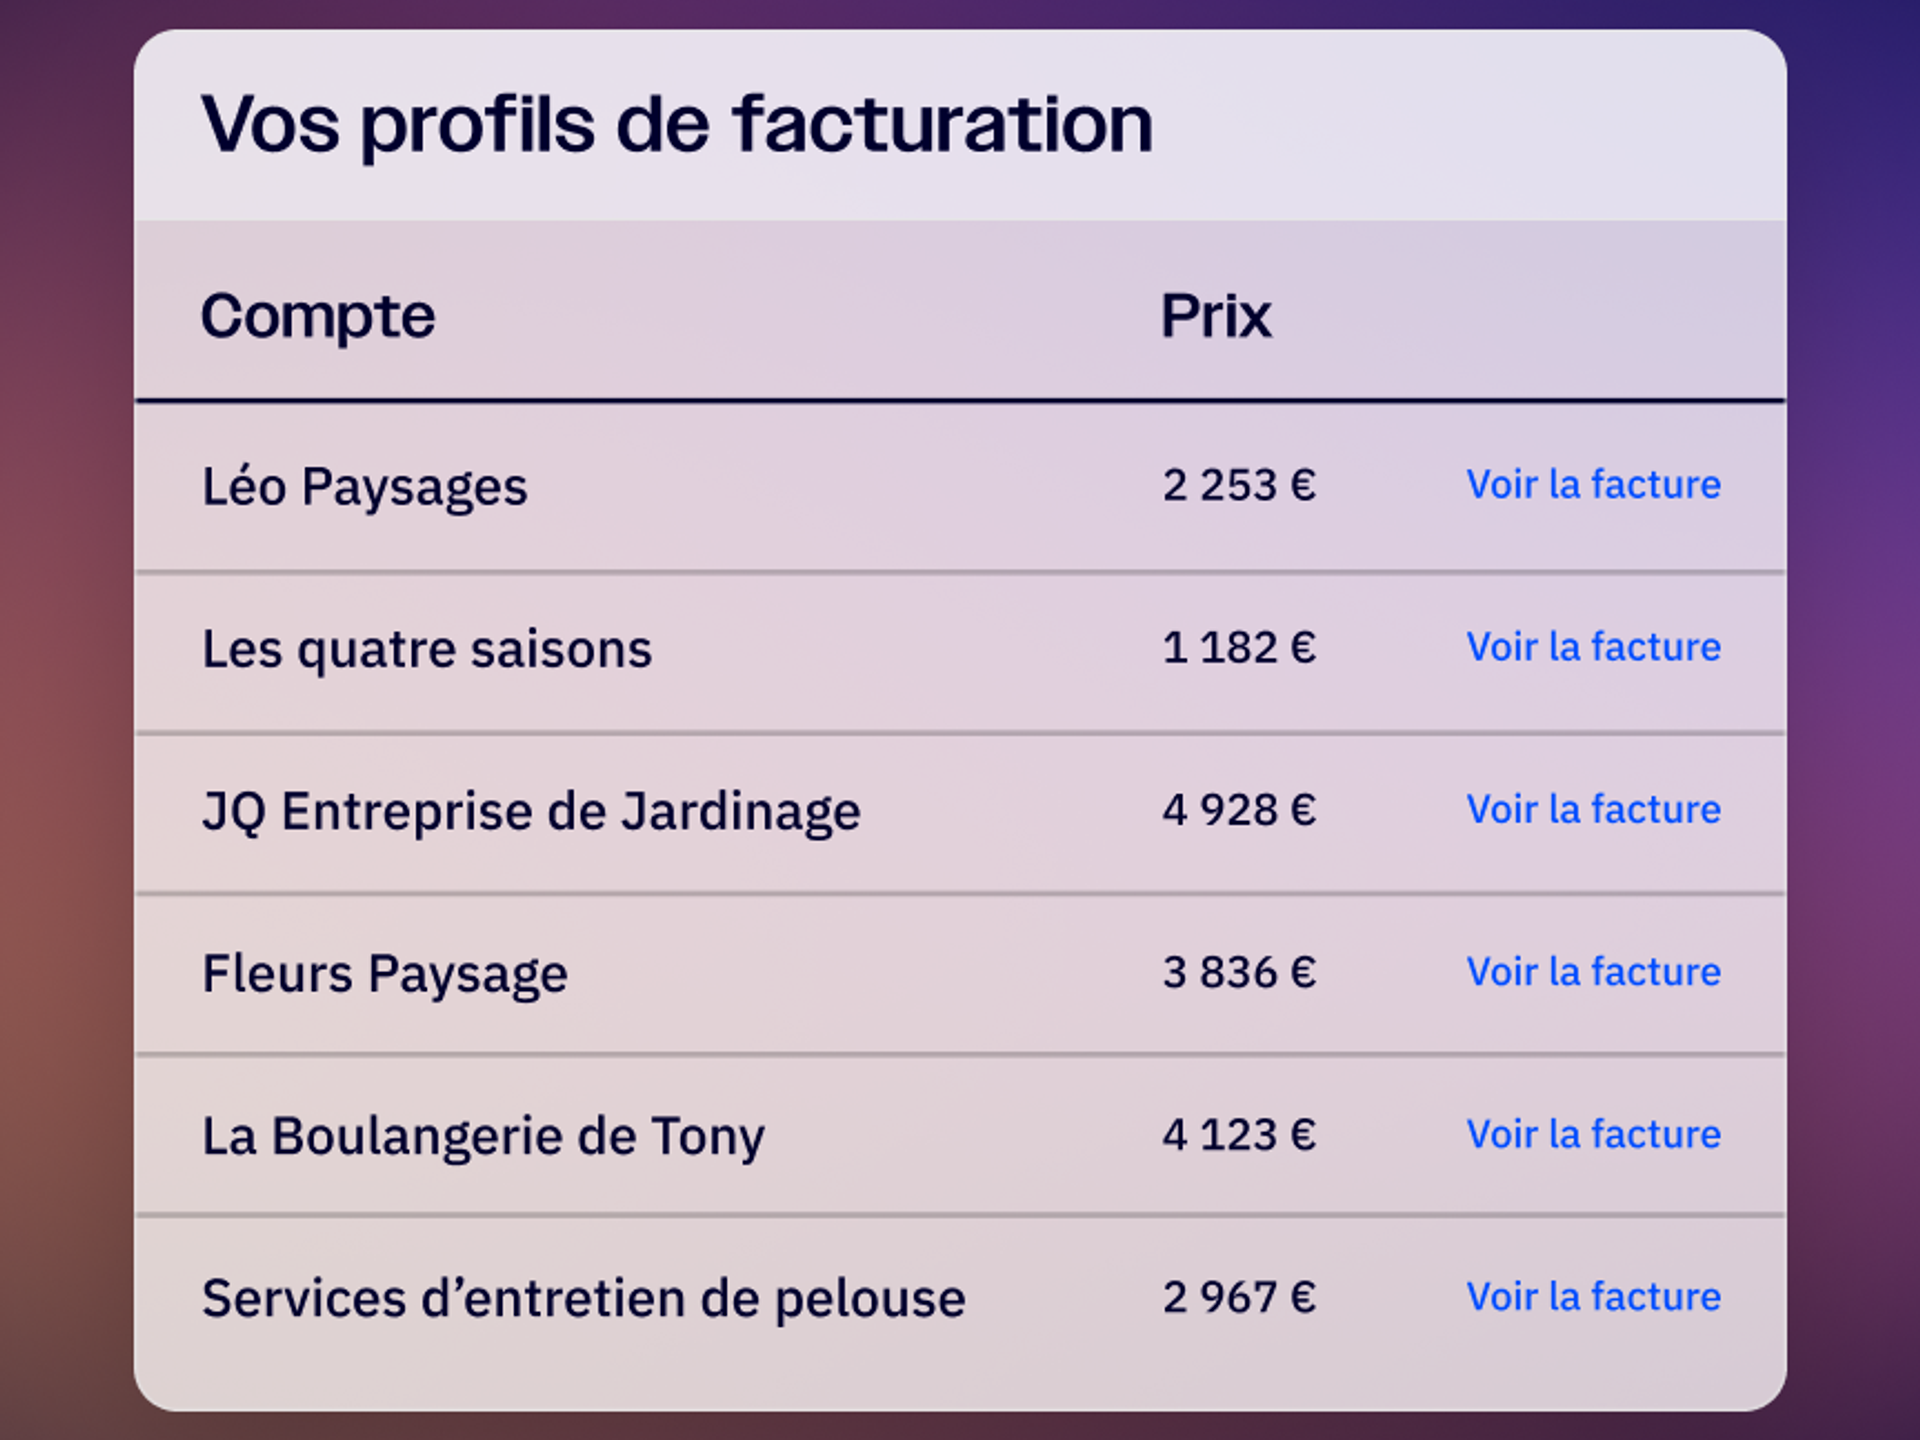Open invoice for Services d'entretien de pelouse
The height and width of the screenshot is (1440, 1920).
pyautogui.click(x=1593, y=1297)
